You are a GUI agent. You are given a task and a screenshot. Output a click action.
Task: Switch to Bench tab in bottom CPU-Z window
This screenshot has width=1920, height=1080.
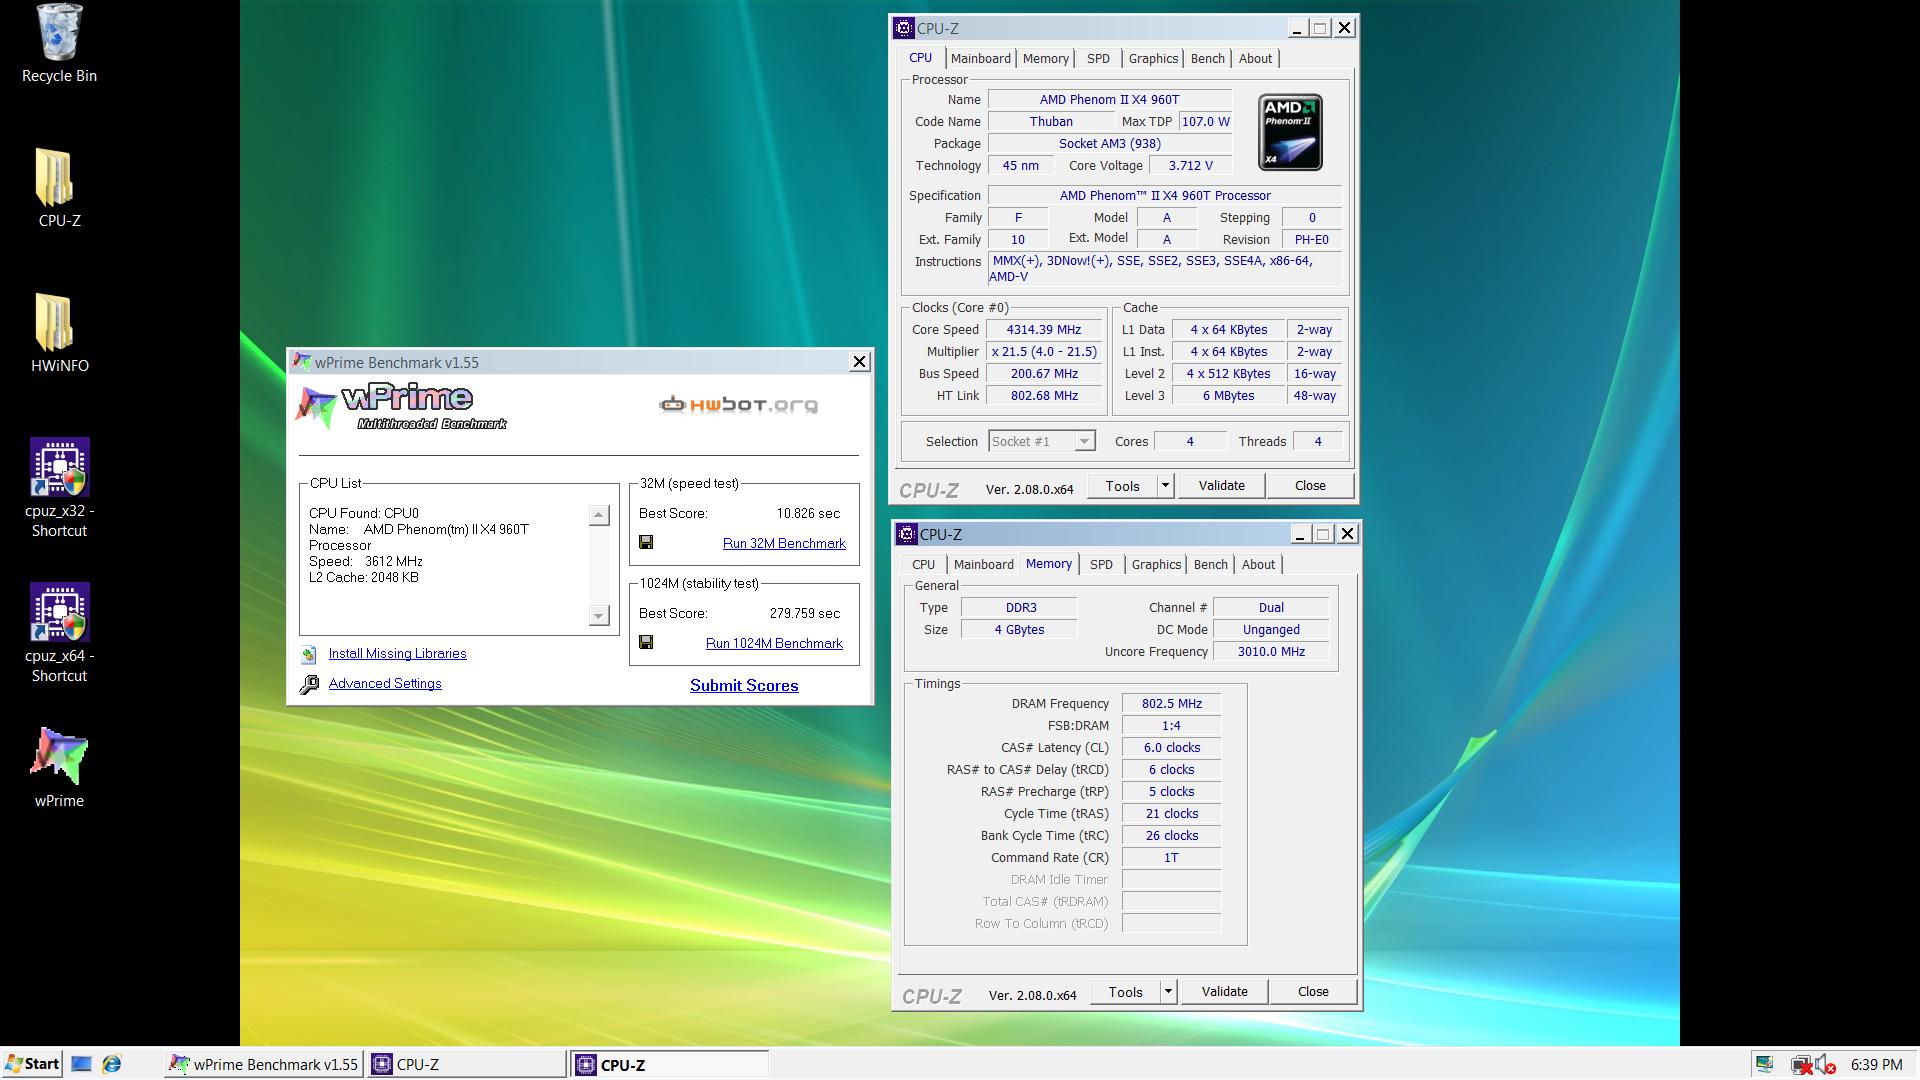coord(1210,565)
